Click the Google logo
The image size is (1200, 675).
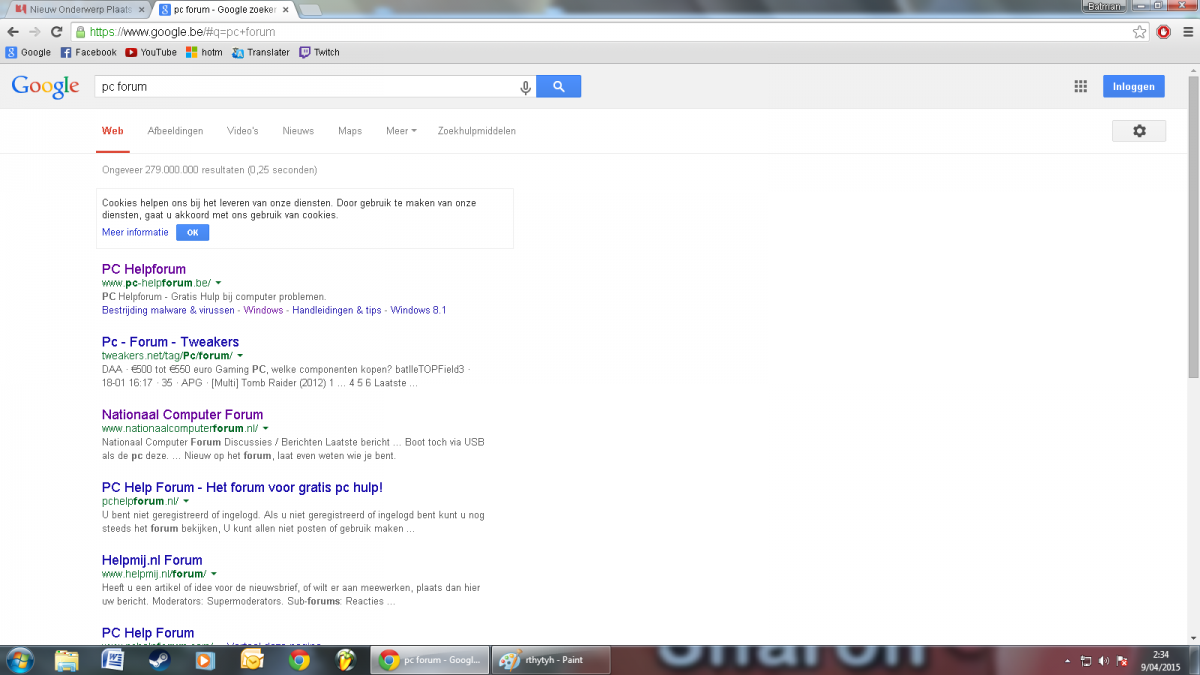tap(45, 86)
